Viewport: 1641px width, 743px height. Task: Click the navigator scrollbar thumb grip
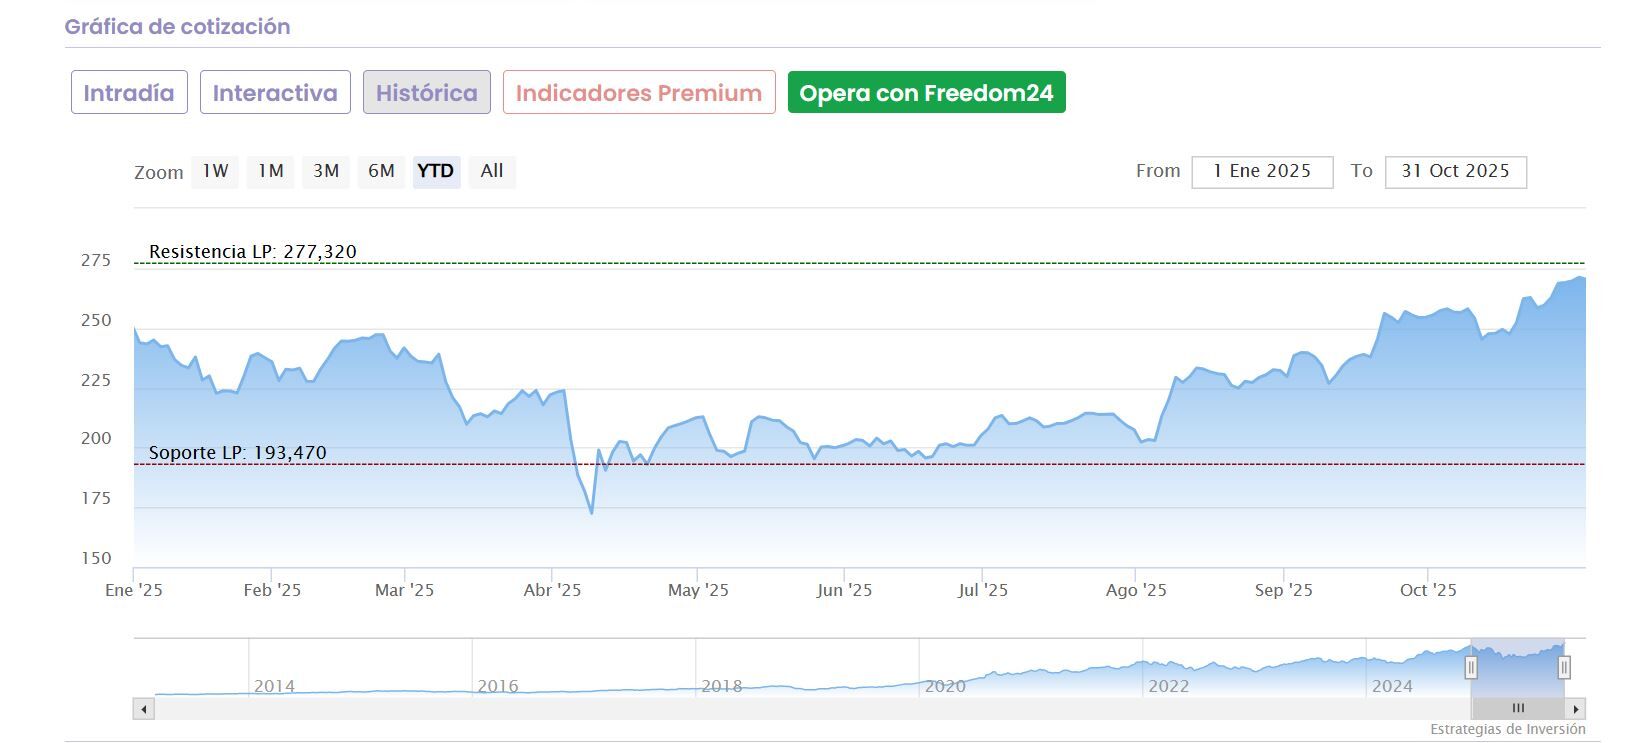[x=1518, y=709]
